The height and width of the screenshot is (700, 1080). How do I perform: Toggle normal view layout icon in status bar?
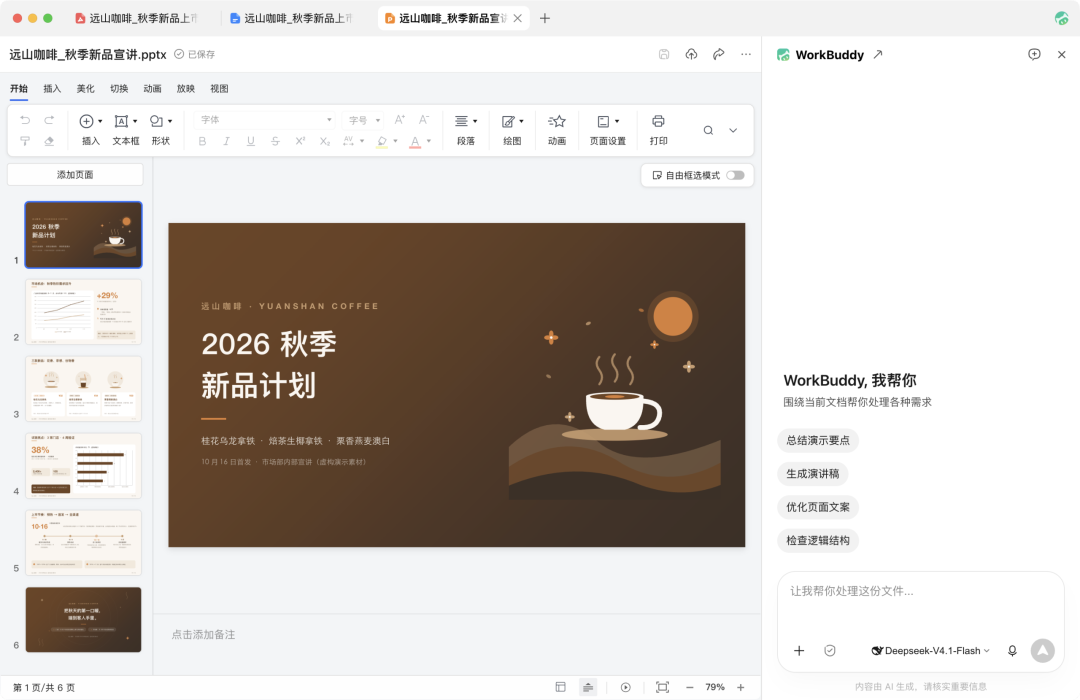pyautogui.click(x=561, y=687)
